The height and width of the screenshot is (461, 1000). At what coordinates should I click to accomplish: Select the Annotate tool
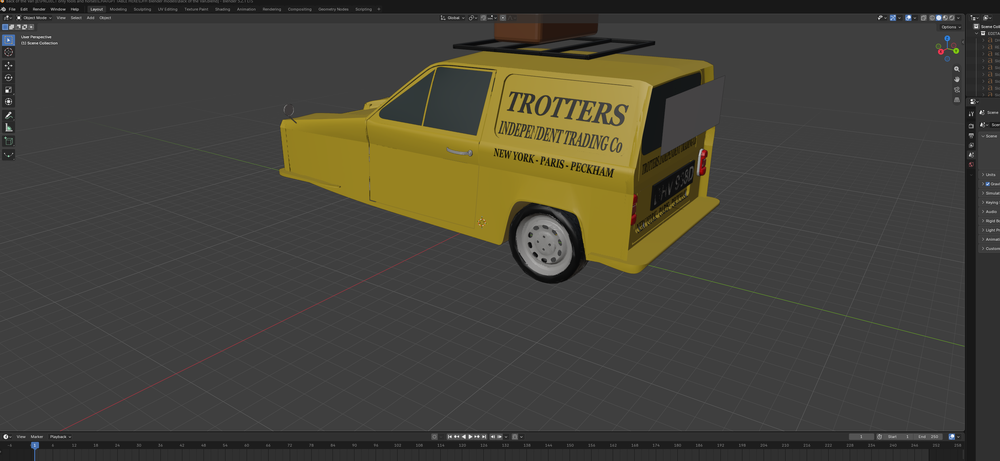tap(8, 115)
